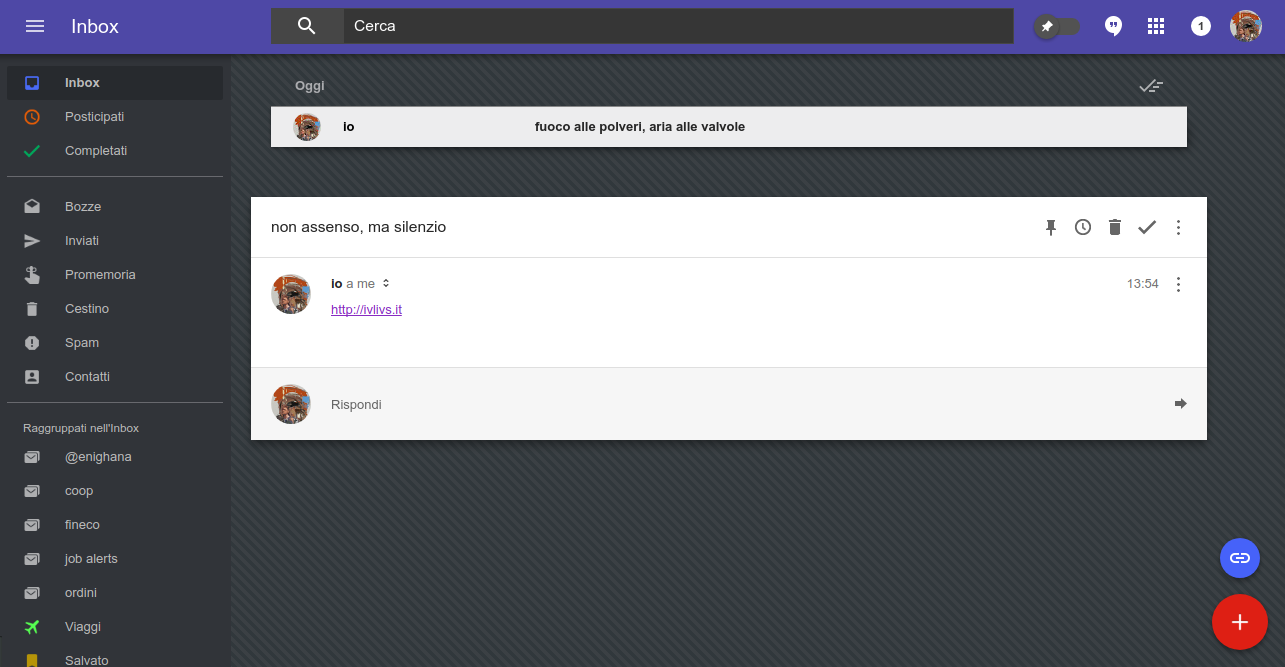Open Spam folder
Image resolution: width=1285 pixels, height=667 pixels.
[x=115, y=343]
